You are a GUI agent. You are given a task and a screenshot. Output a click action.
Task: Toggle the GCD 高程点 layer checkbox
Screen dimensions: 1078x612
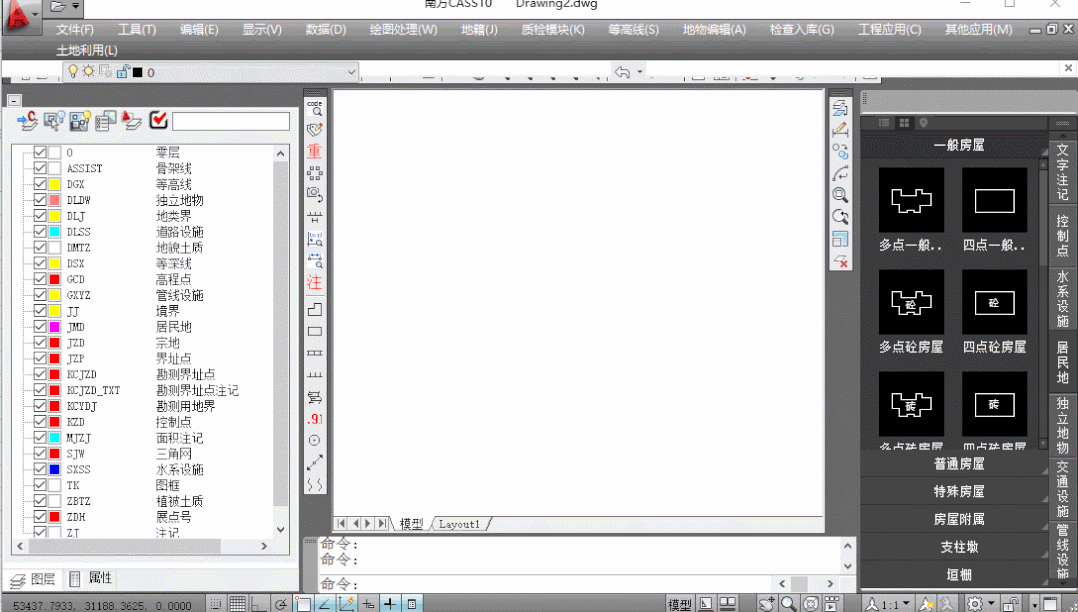[40, 279]
